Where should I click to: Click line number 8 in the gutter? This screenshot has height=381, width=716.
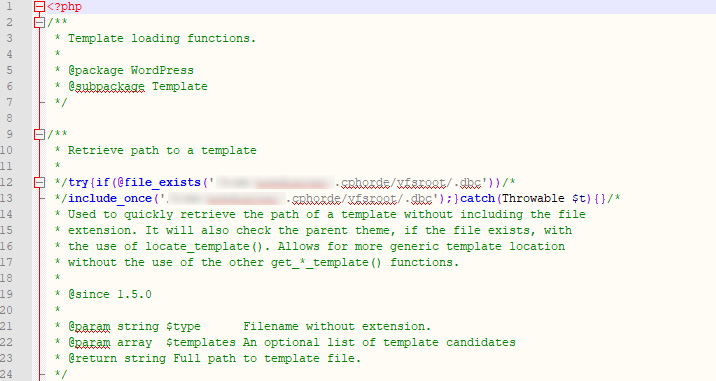pos(9,118)
